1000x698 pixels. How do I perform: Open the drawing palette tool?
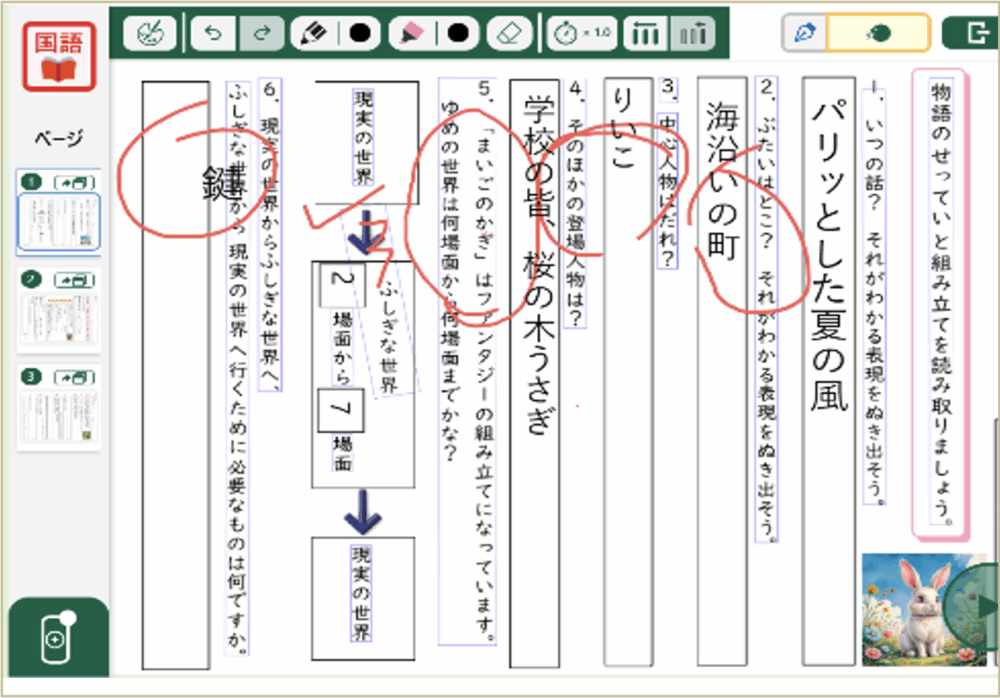coord(150,33)
